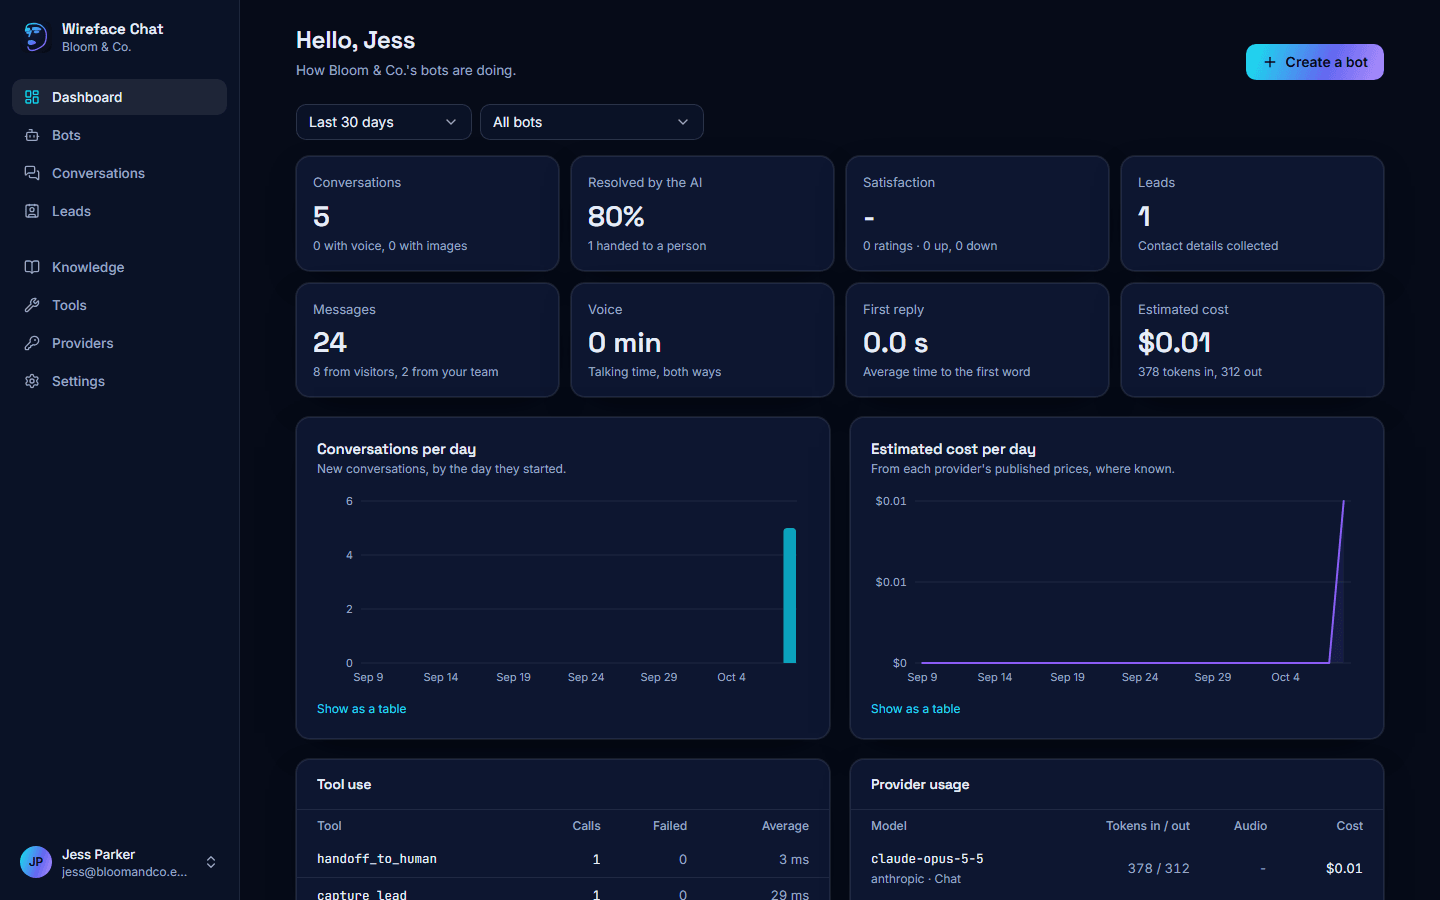The image size is (1440, 900).
Task: Open the Bots menu item
Action: 119,135
